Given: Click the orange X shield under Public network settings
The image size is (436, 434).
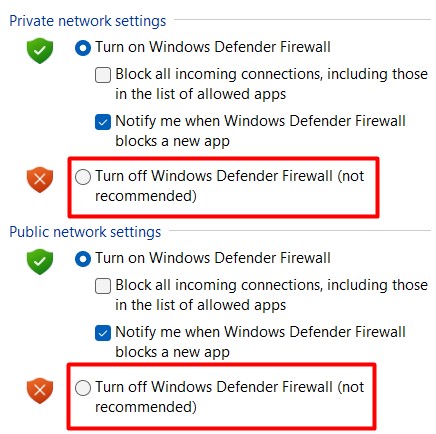Looking at the screenshot, I should [40, 390].
